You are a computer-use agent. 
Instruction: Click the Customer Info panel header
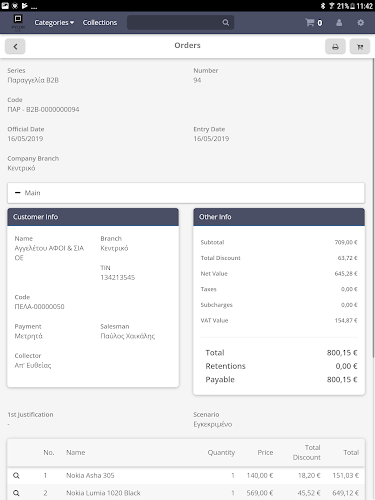[x=93, y=217]
